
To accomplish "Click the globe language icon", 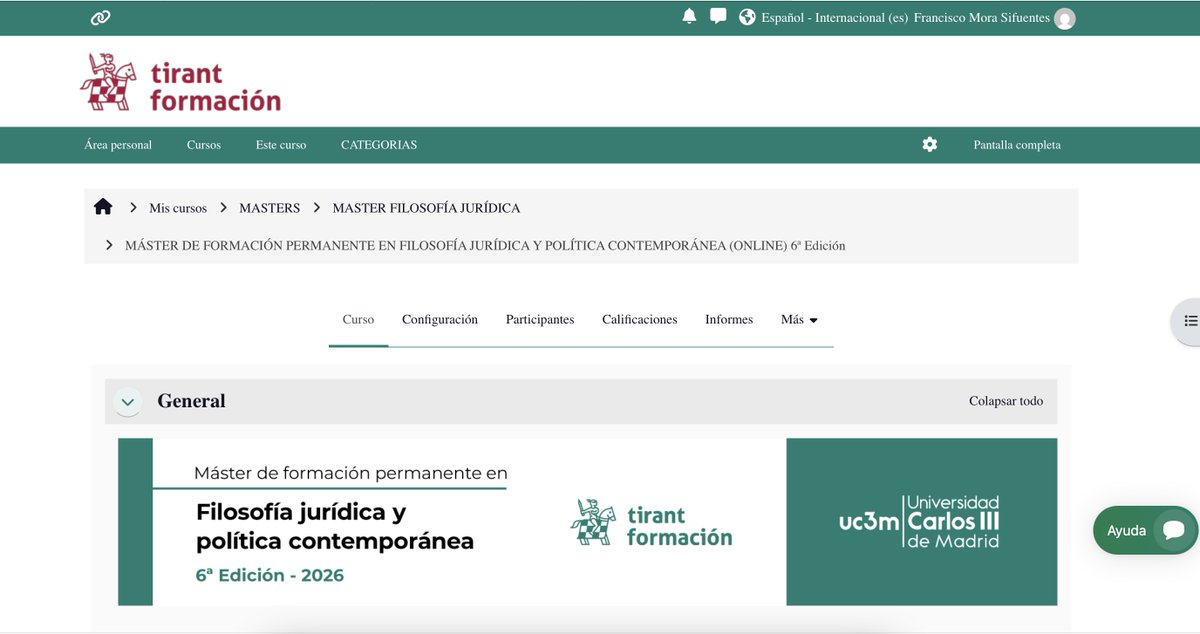I will [x=747, y=17].
